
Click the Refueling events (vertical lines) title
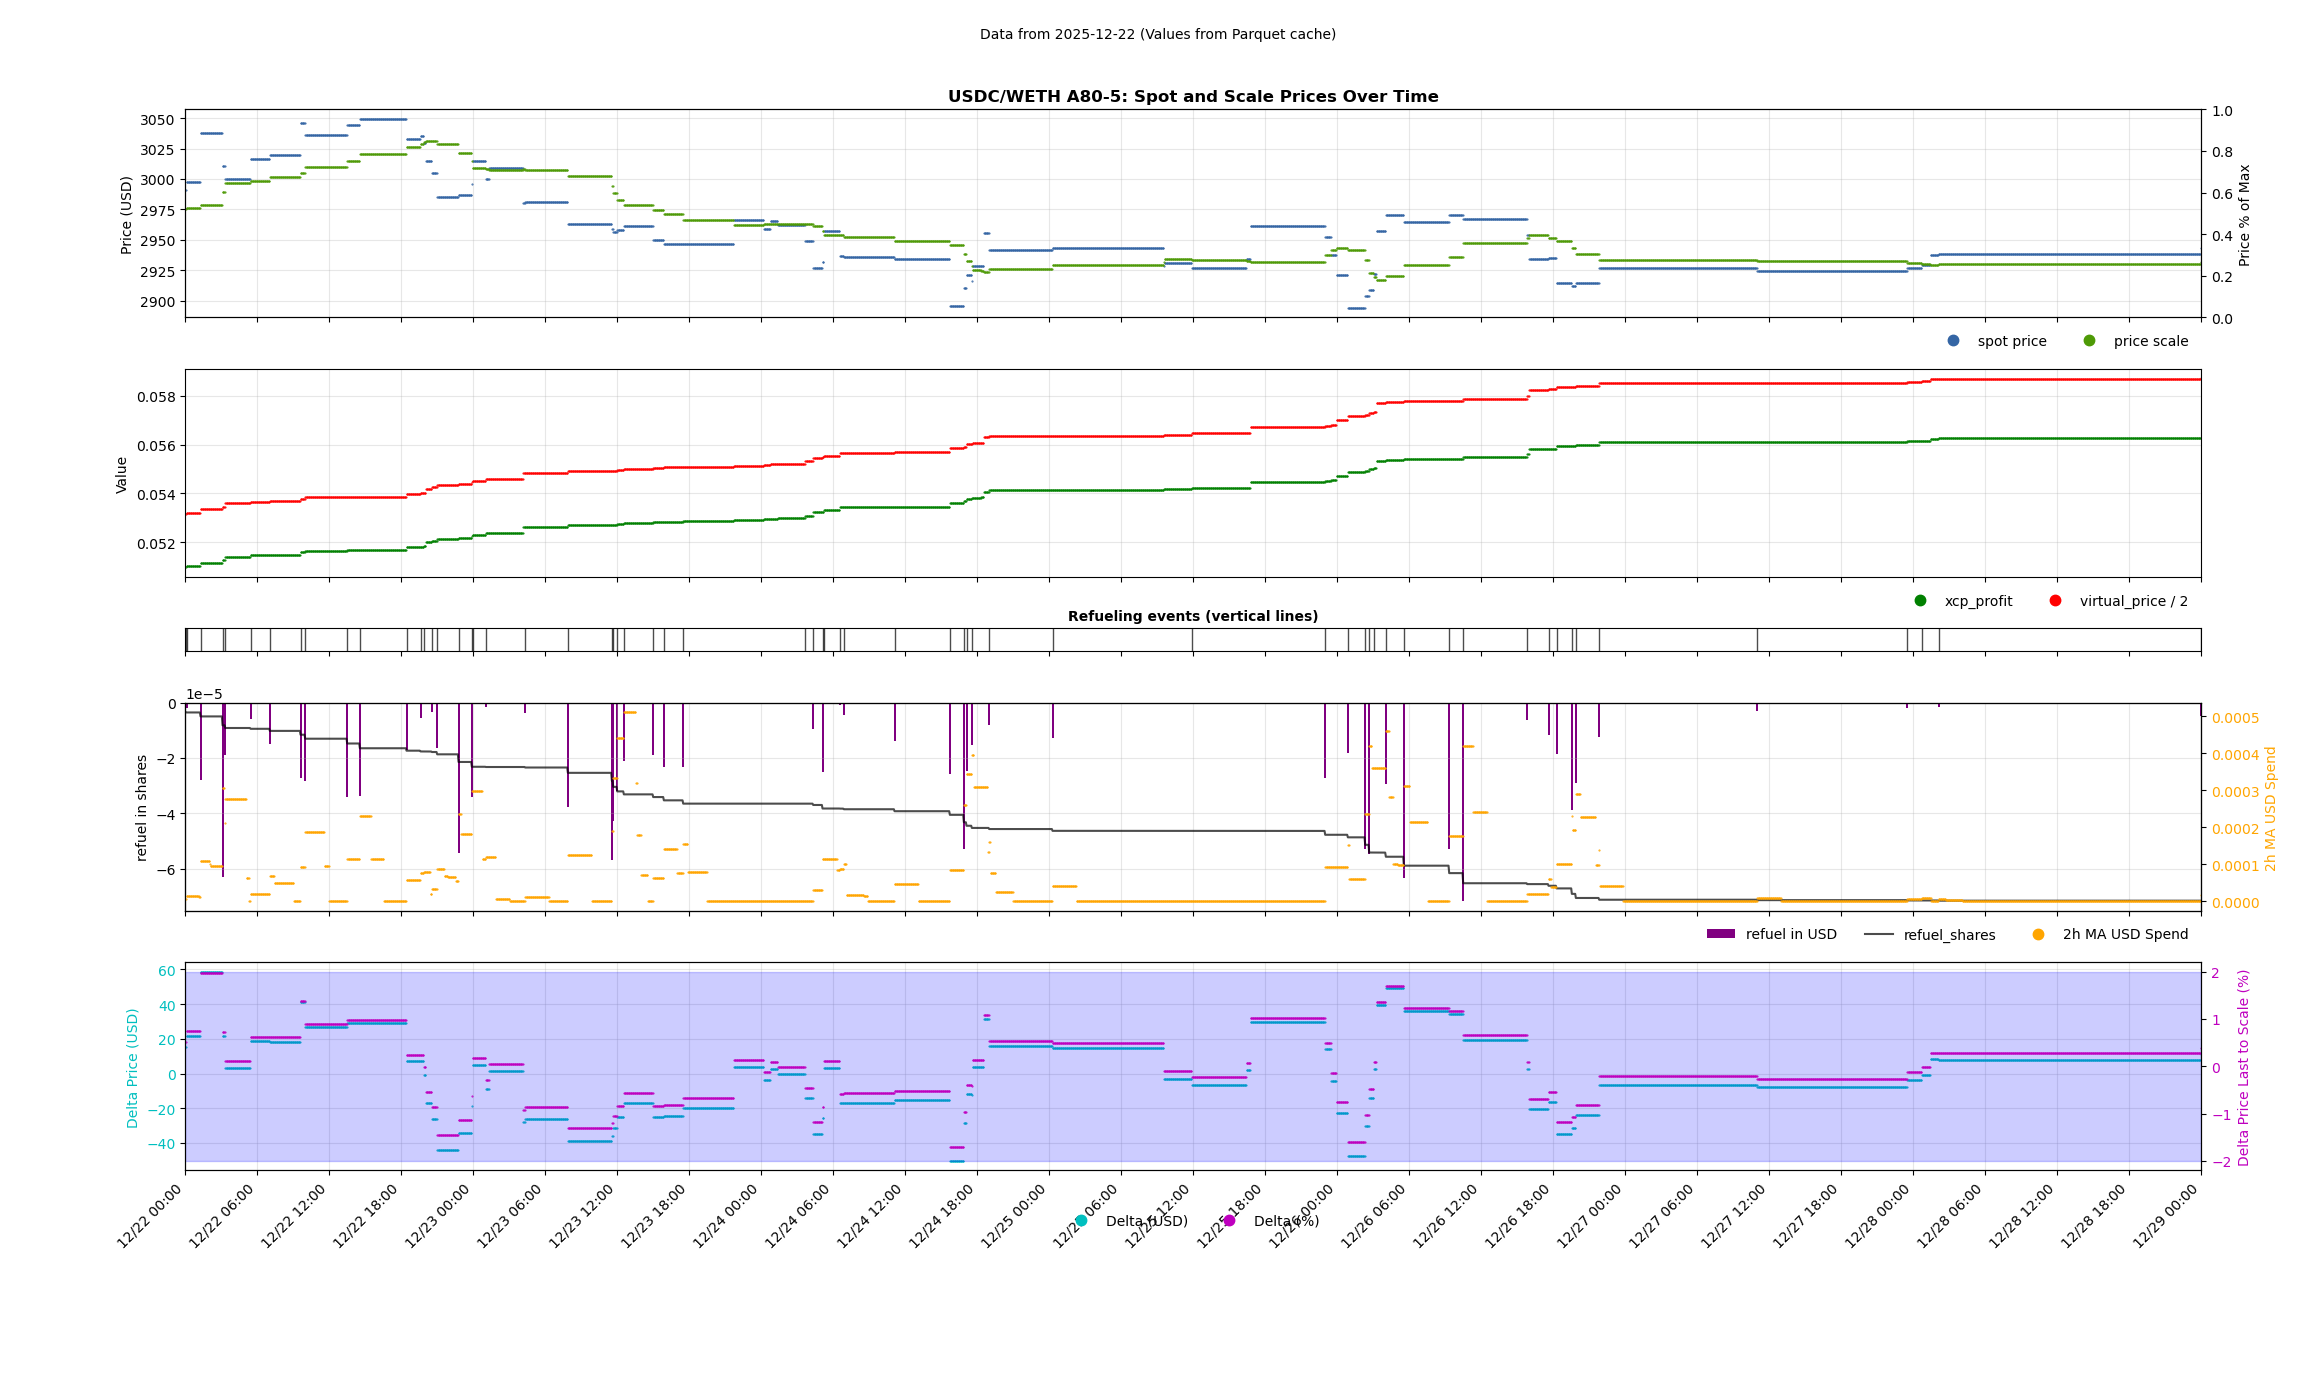click(1192, 616)
